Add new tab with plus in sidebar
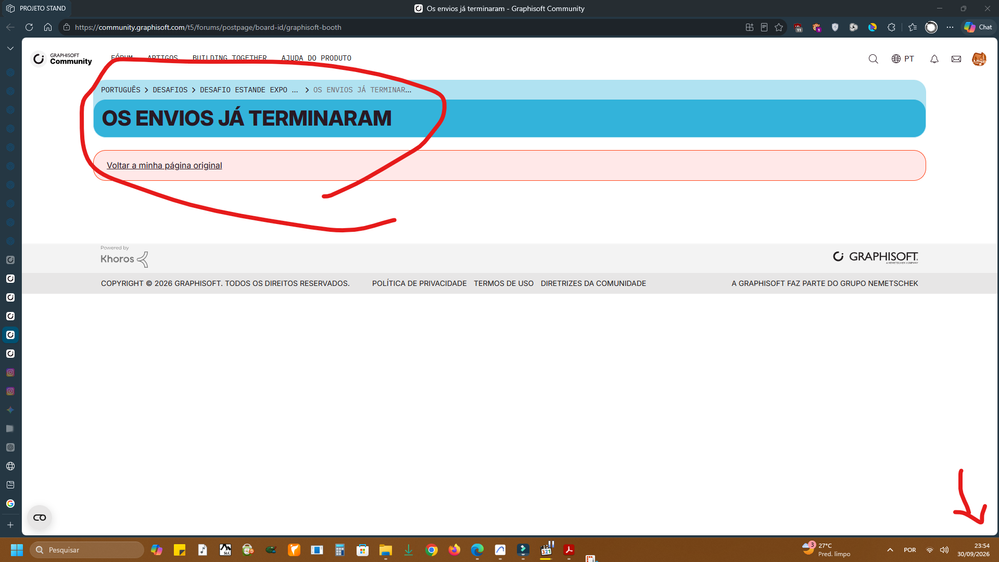The image size is (999, 562). point(10,525)
